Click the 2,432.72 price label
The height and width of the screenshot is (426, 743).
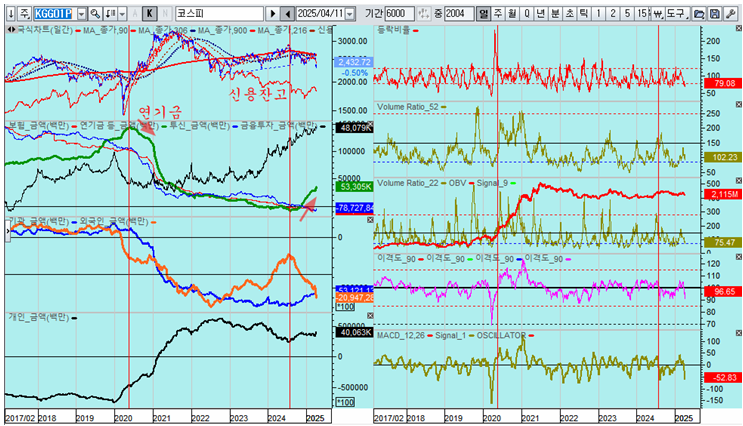point(354,62)
